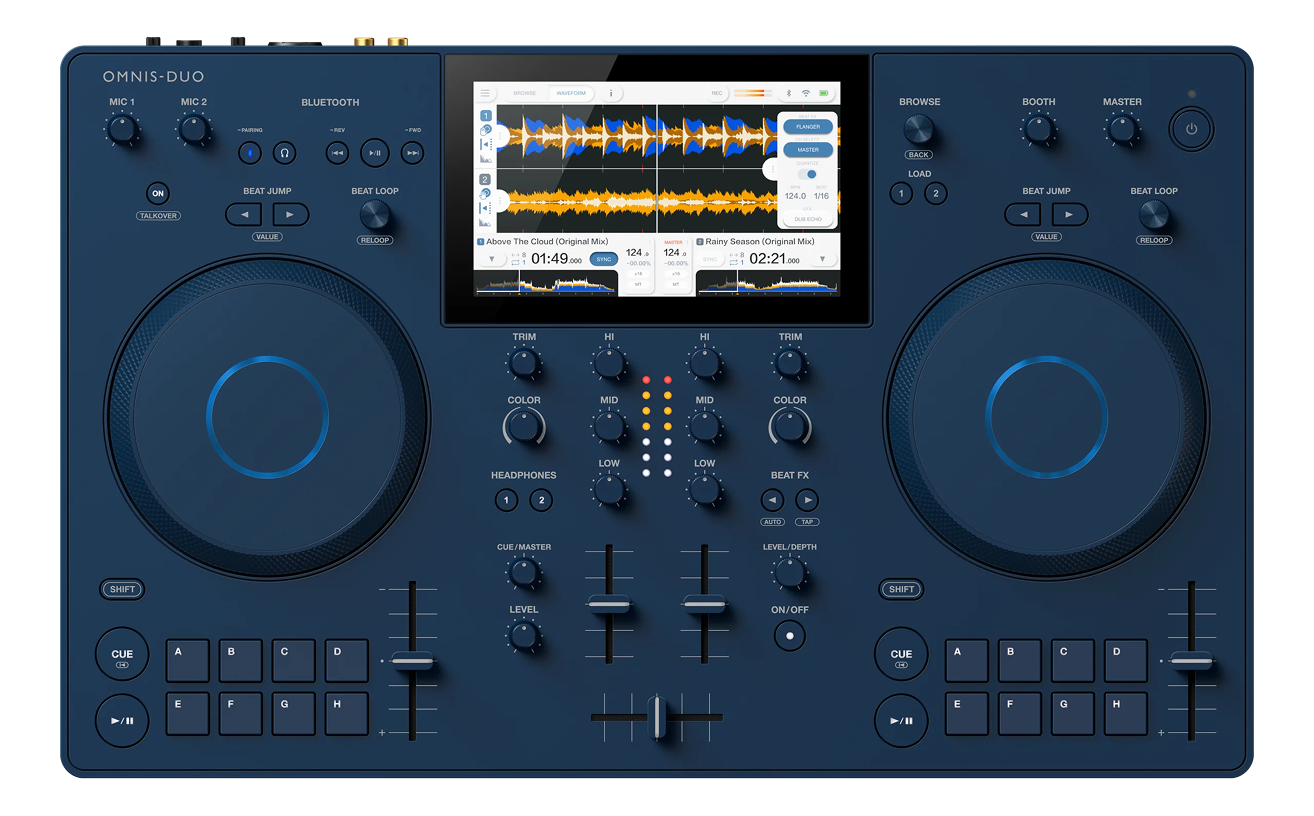1314x816 pixels.
Task: Open the FLANGER beat FX selector
Action: pyautogui.click(x=808, y=127)
